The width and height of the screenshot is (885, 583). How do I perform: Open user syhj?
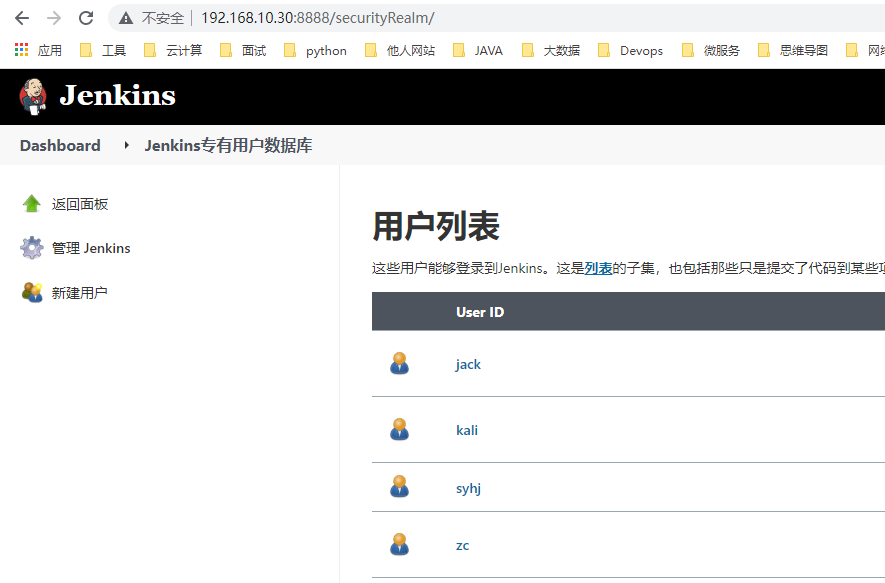(x=468, y=488)
